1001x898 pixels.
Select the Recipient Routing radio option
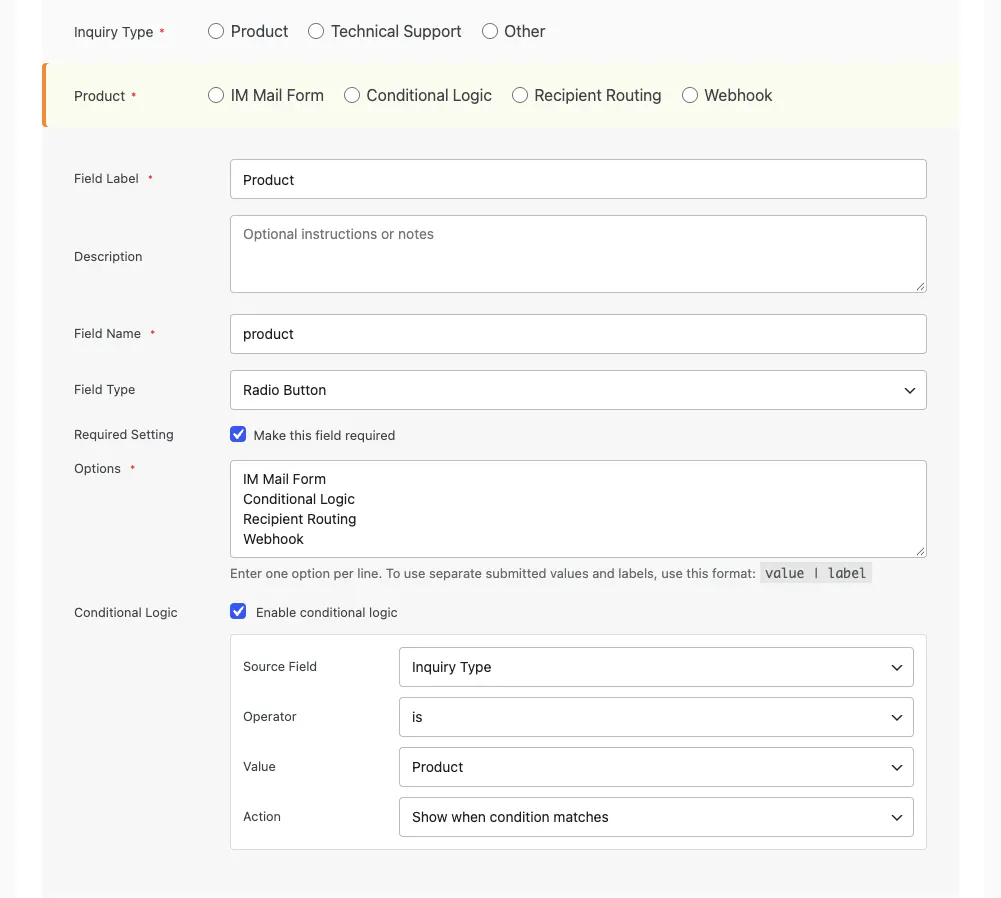coord(520,95)
